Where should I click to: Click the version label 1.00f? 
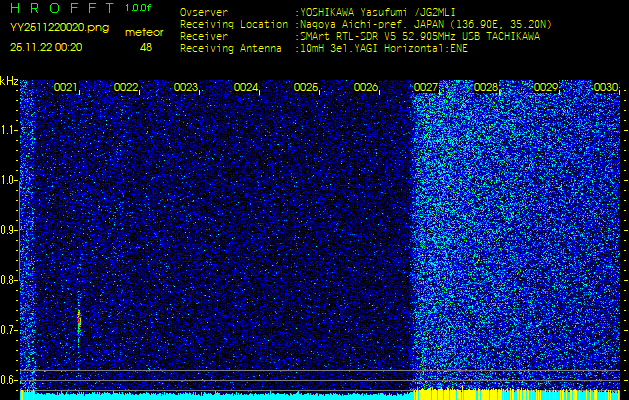click(138, 8)
